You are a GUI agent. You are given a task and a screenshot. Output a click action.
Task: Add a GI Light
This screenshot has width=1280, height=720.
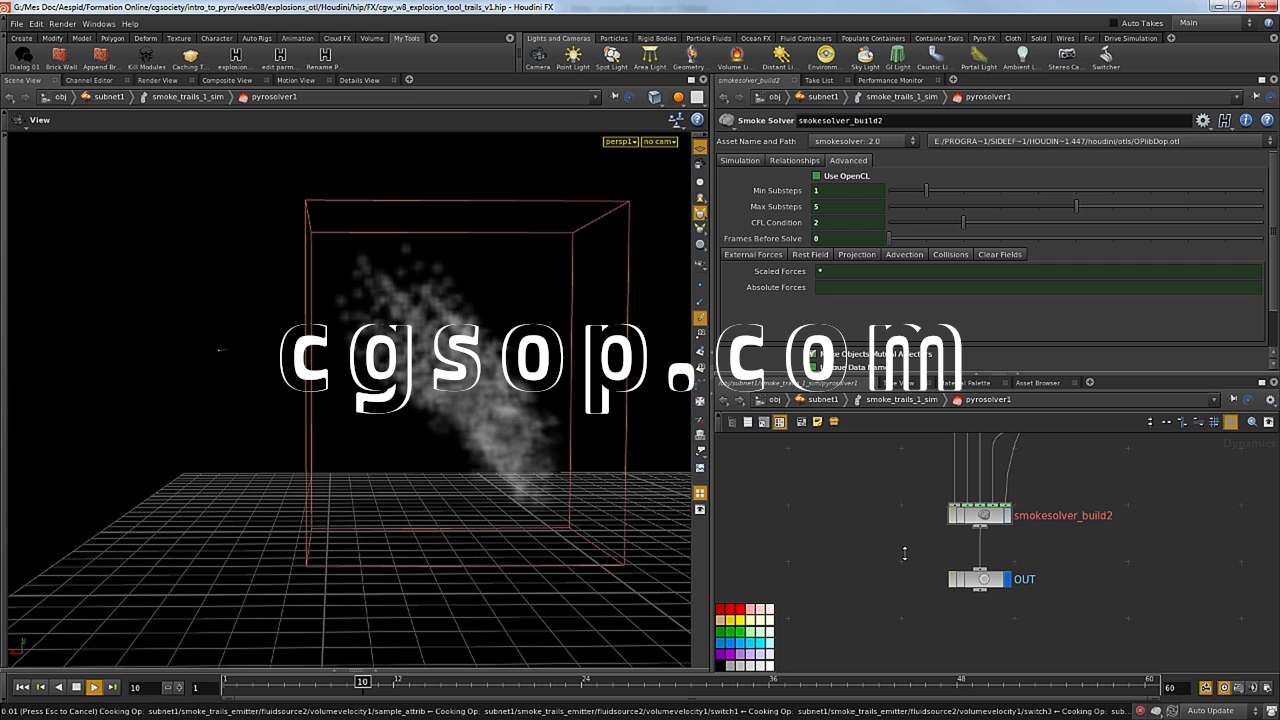(897, 58)
